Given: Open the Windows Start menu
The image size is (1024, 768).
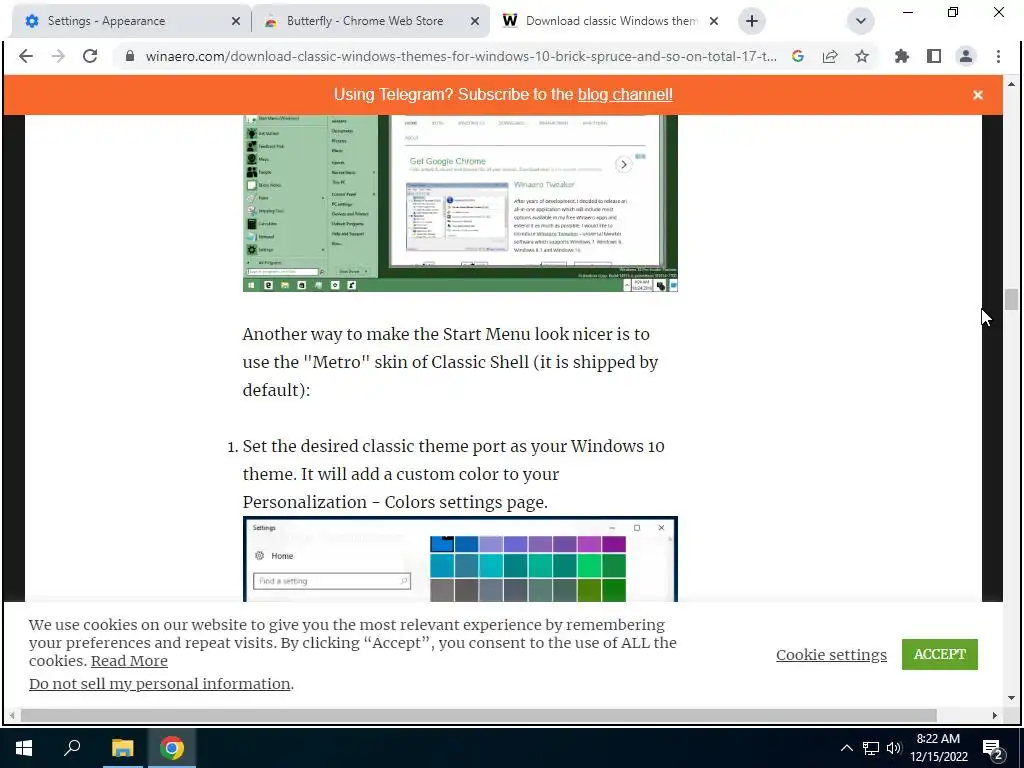Looking at the screenshot, I should click(x=24, y=748).
